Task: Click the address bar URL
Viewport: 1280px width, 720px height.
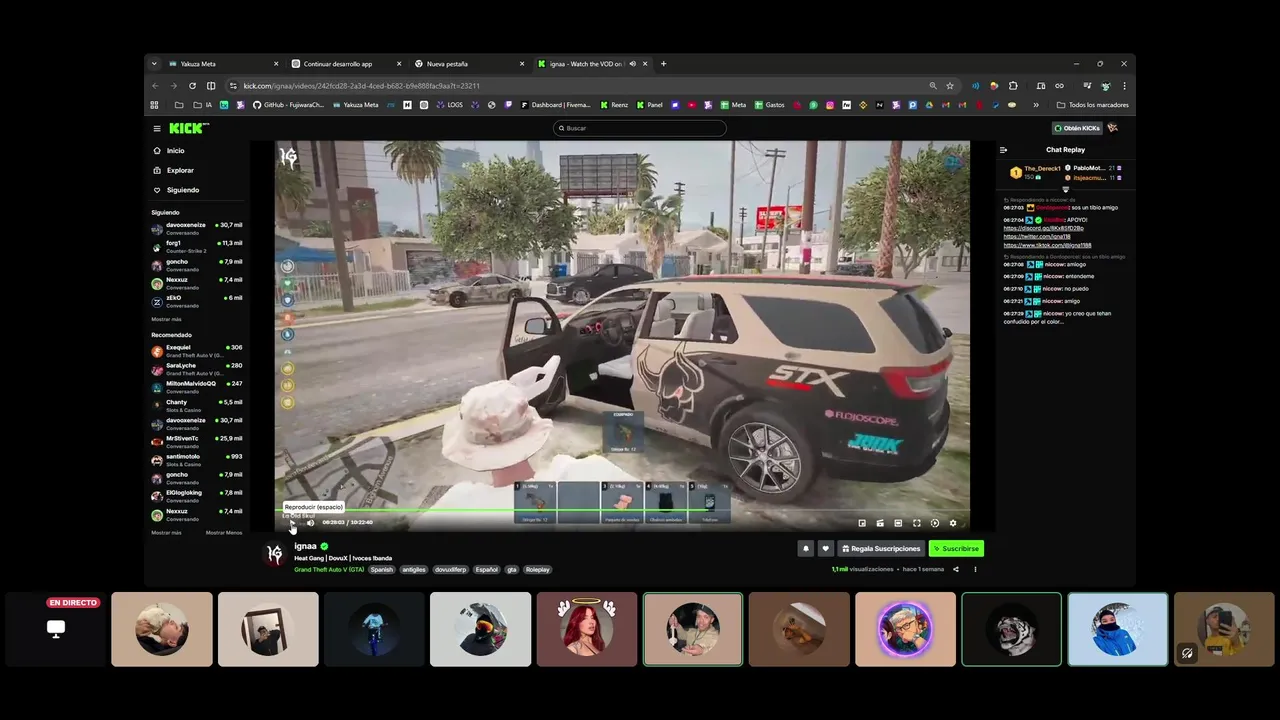Action: point(361,86)
